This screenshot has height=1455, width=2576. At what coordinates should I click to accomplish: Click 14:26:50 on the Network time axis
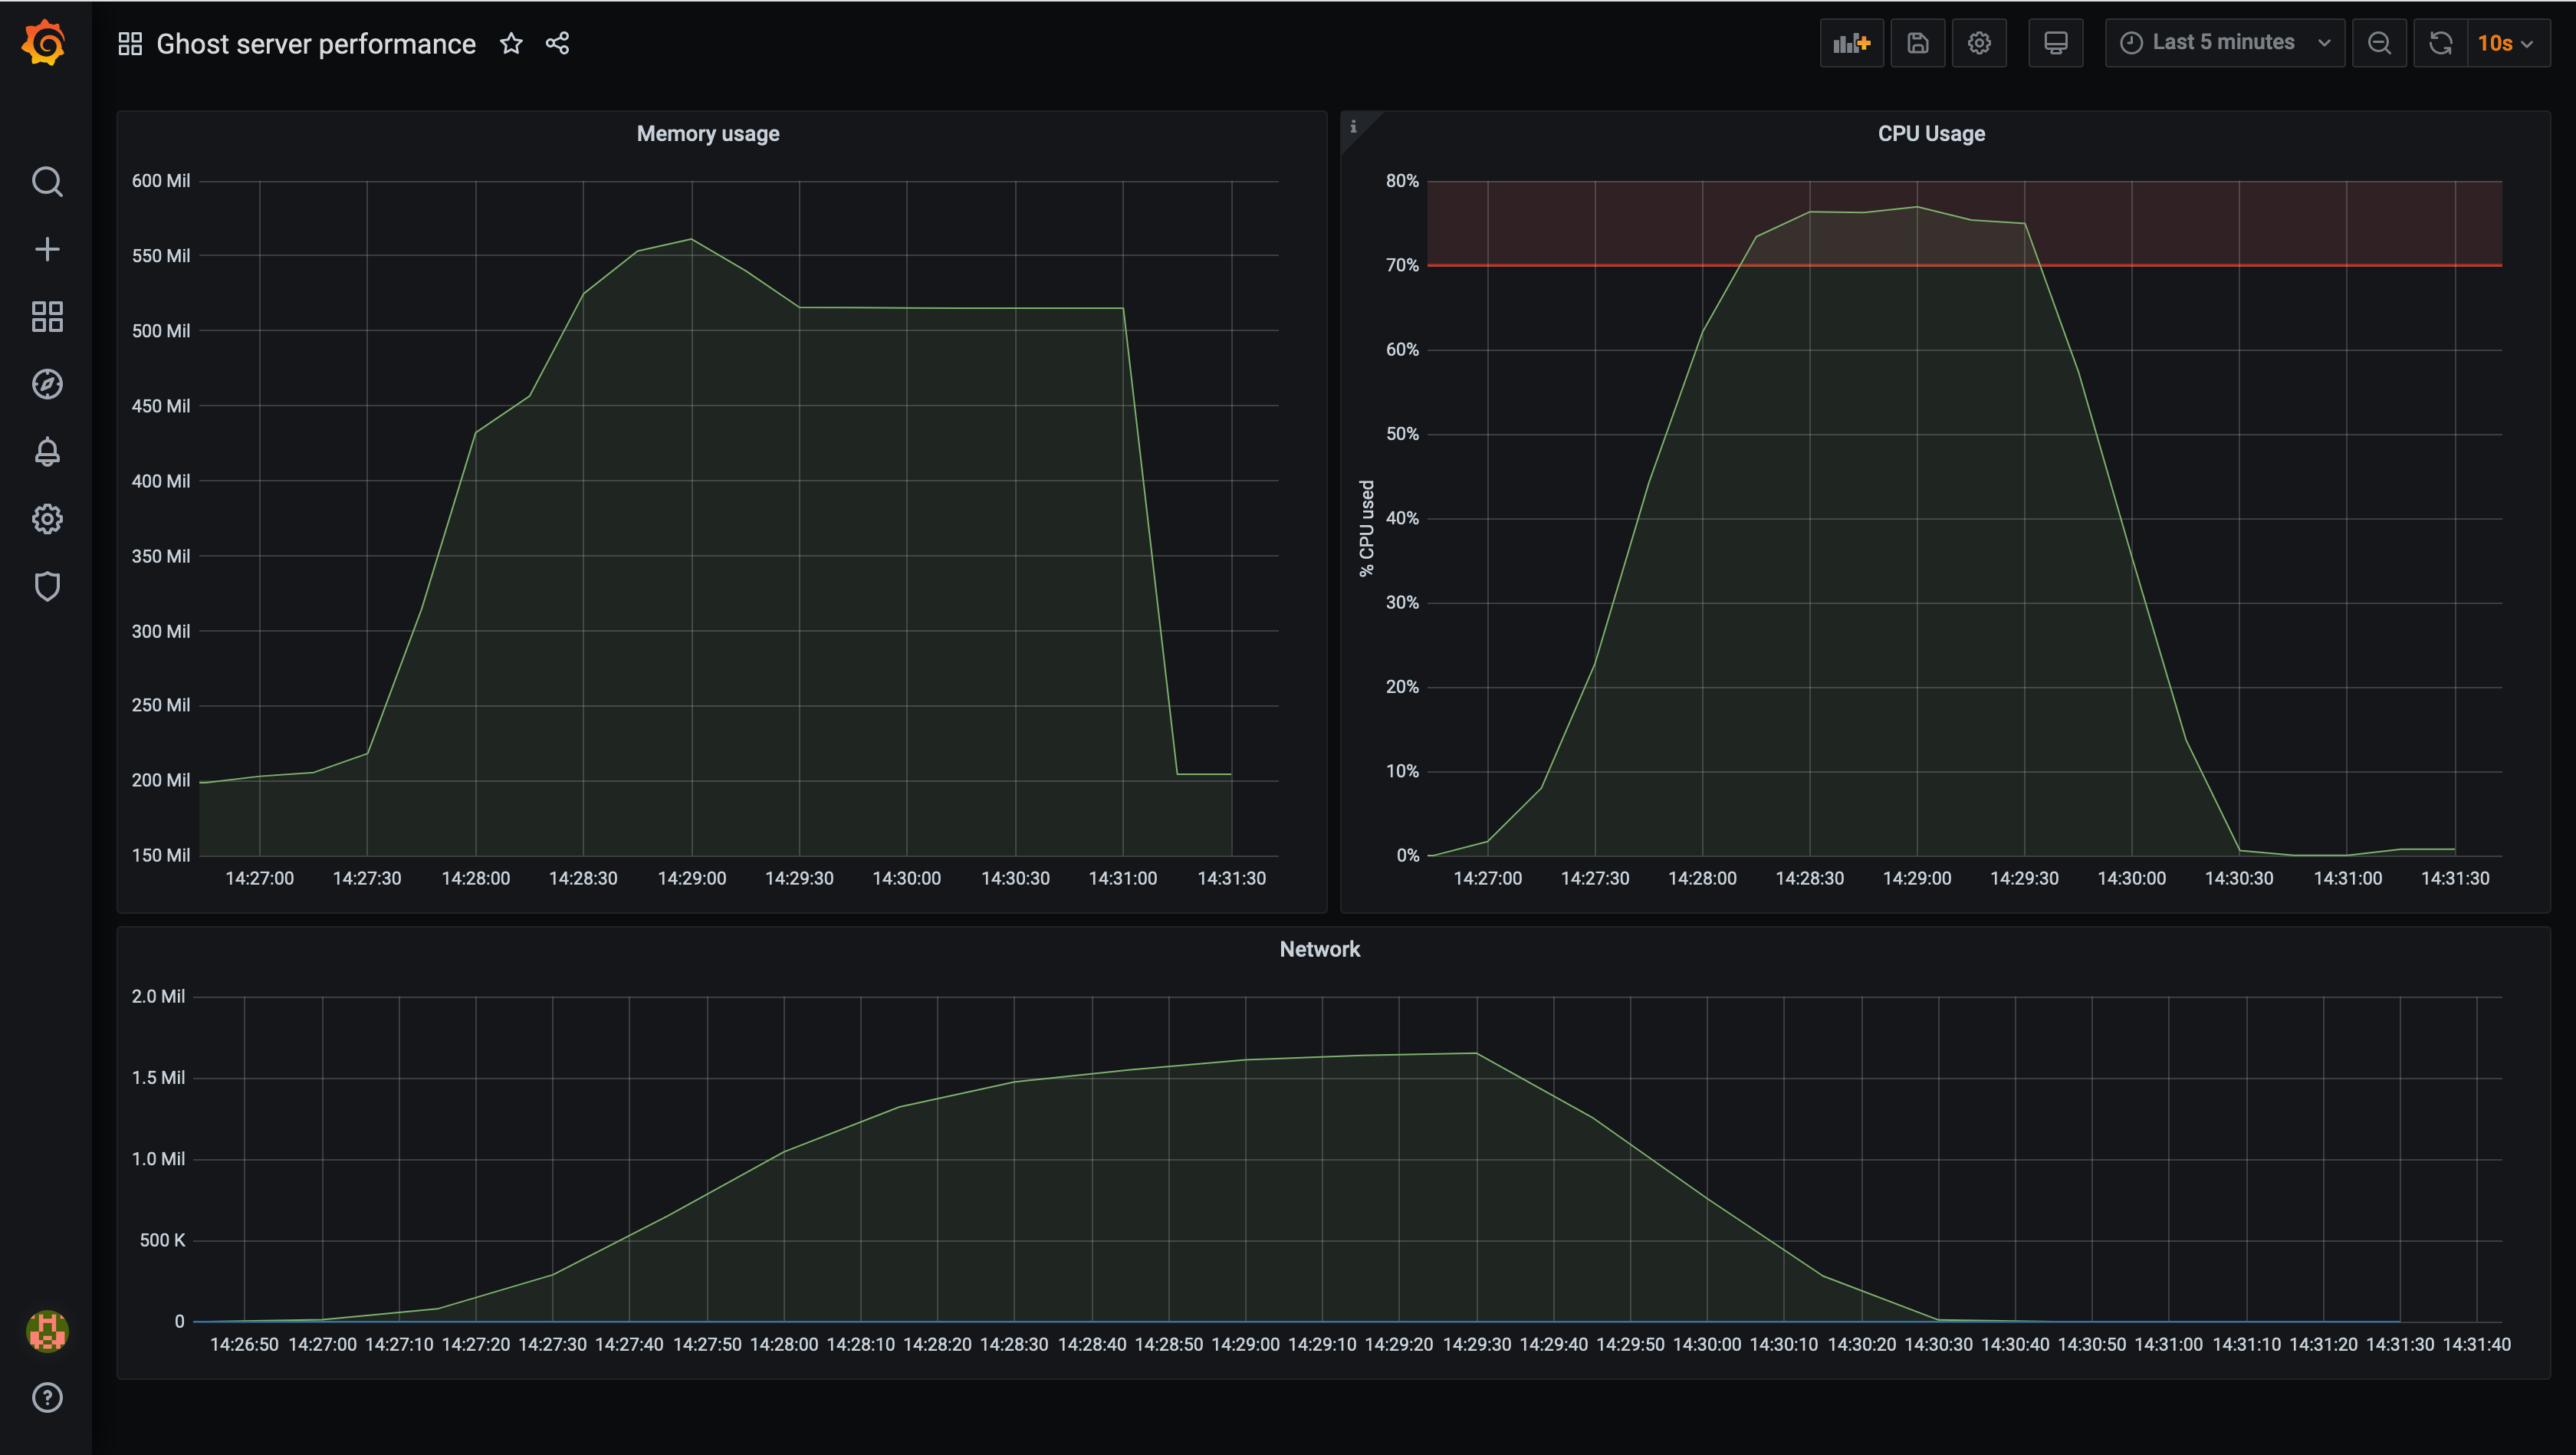[x=244, y=1344]
